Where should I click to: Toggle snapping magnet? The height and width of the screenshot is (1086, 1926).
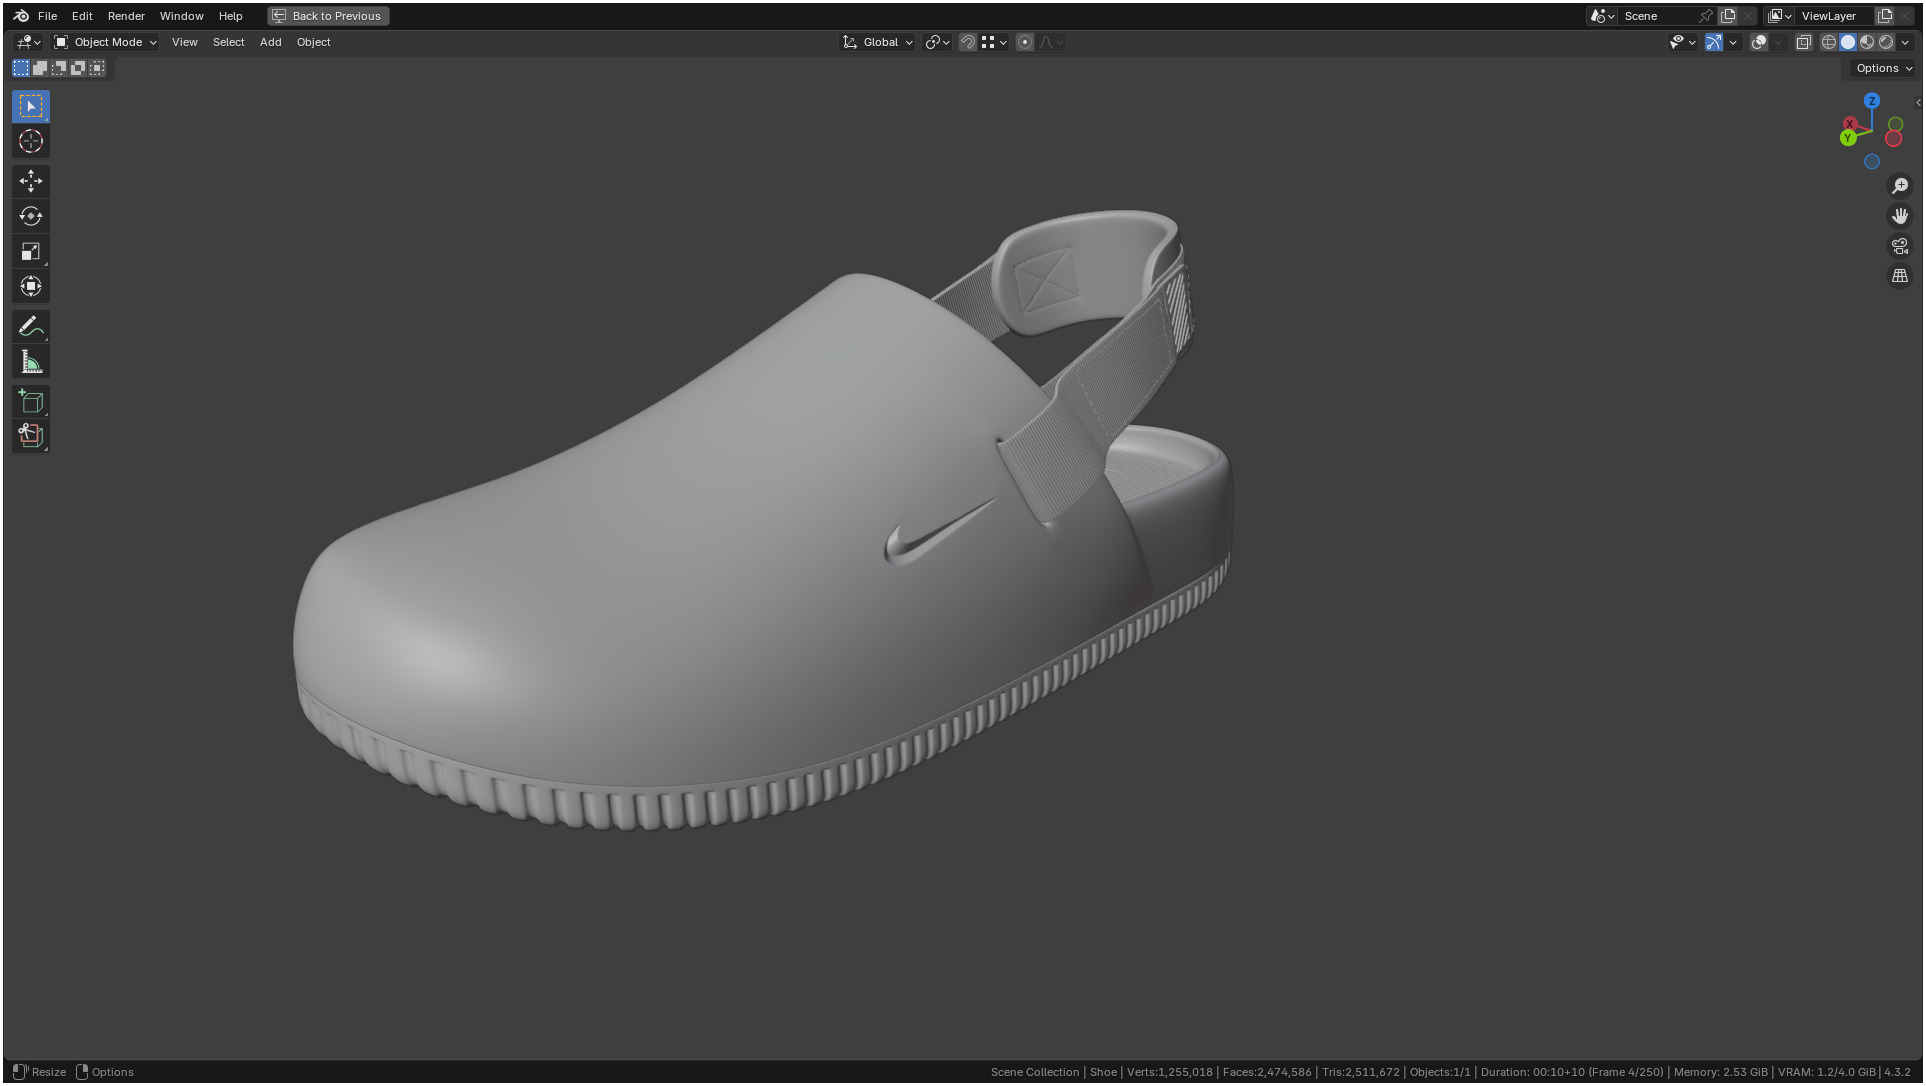pyautogui.click(x=968, y=42)
